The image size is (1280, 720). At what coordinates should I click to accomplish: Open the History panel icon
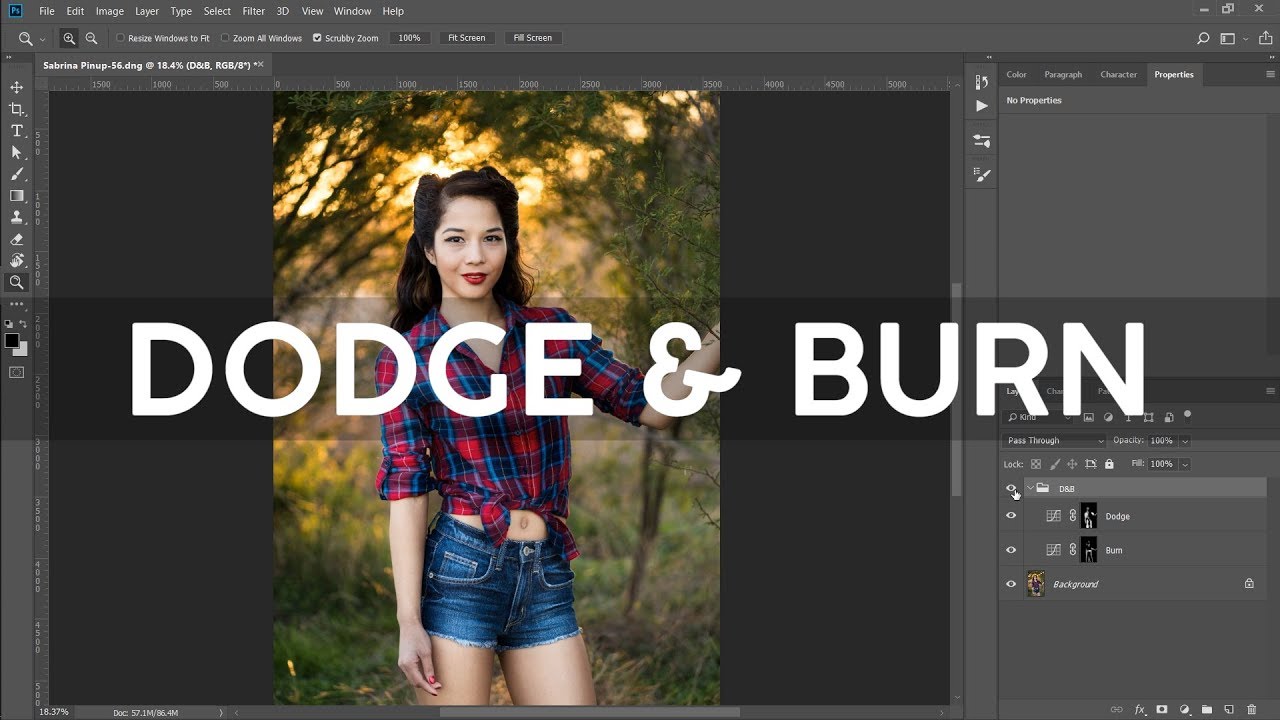click(x=982, y=82)
